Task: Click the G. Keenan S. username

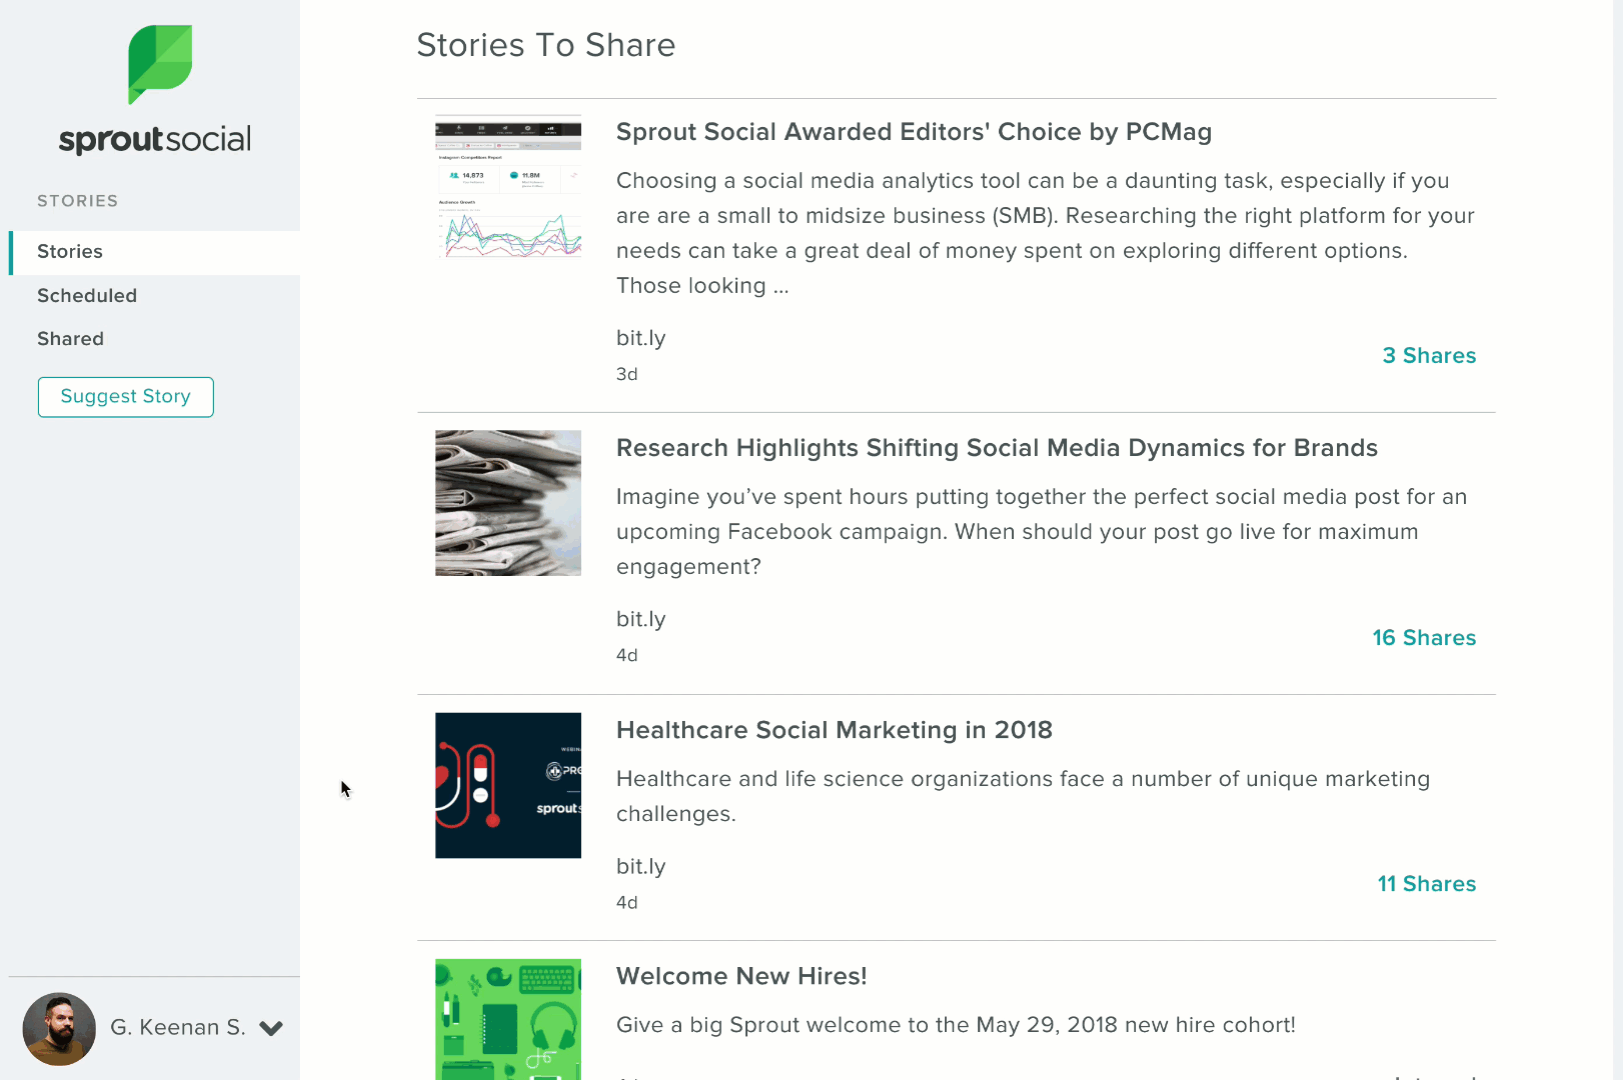Action: (x=178, y=1028)
